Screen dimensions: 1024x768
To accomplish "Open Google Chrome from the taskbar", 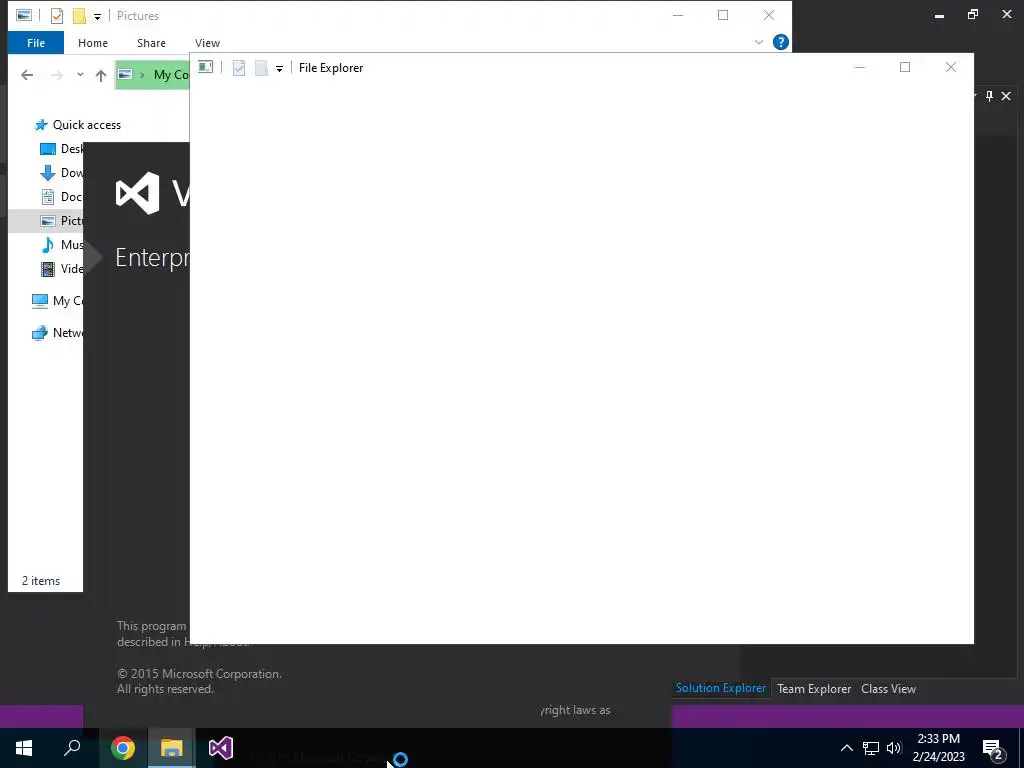I will [123, 748].
